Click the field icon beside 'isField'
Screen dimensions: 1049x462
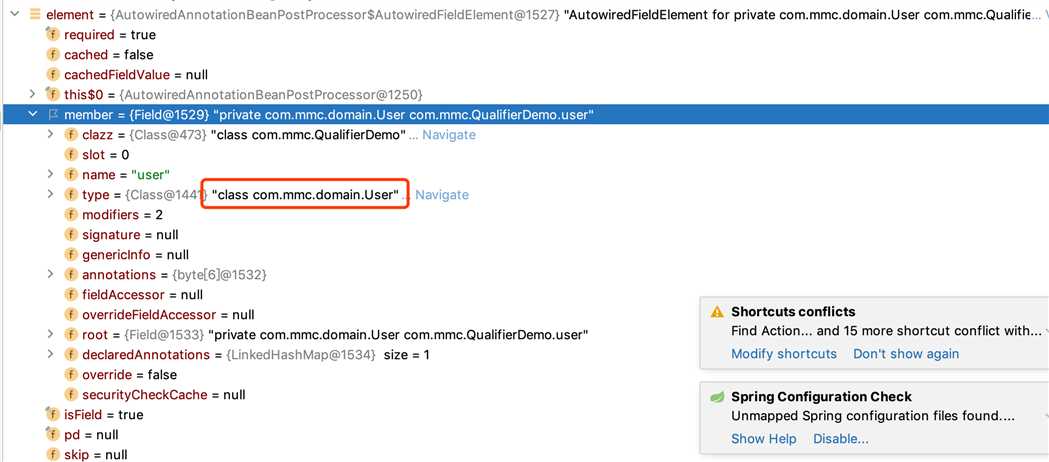53,415
